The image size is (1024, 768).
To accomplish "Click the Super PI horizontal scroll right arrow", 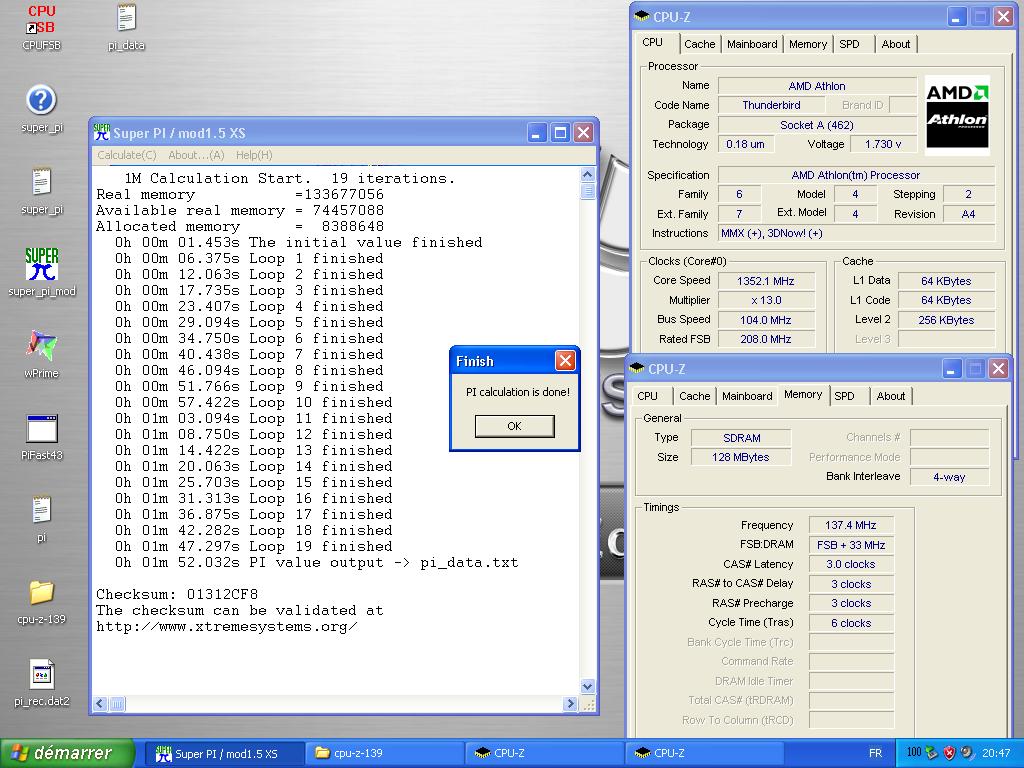I will pos(570,703).
